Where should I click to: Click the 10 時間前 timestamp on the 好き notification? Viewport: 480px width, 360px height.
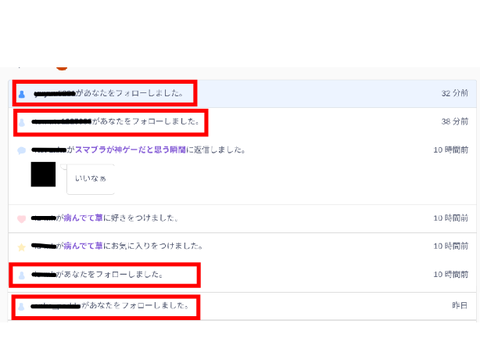[x=451, y=218]
